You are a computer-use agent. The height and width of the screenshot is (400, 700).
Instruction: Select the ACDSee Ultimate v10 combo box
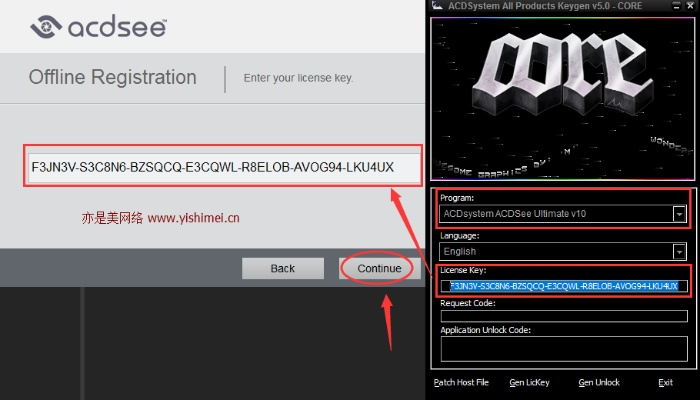[556, 213]
